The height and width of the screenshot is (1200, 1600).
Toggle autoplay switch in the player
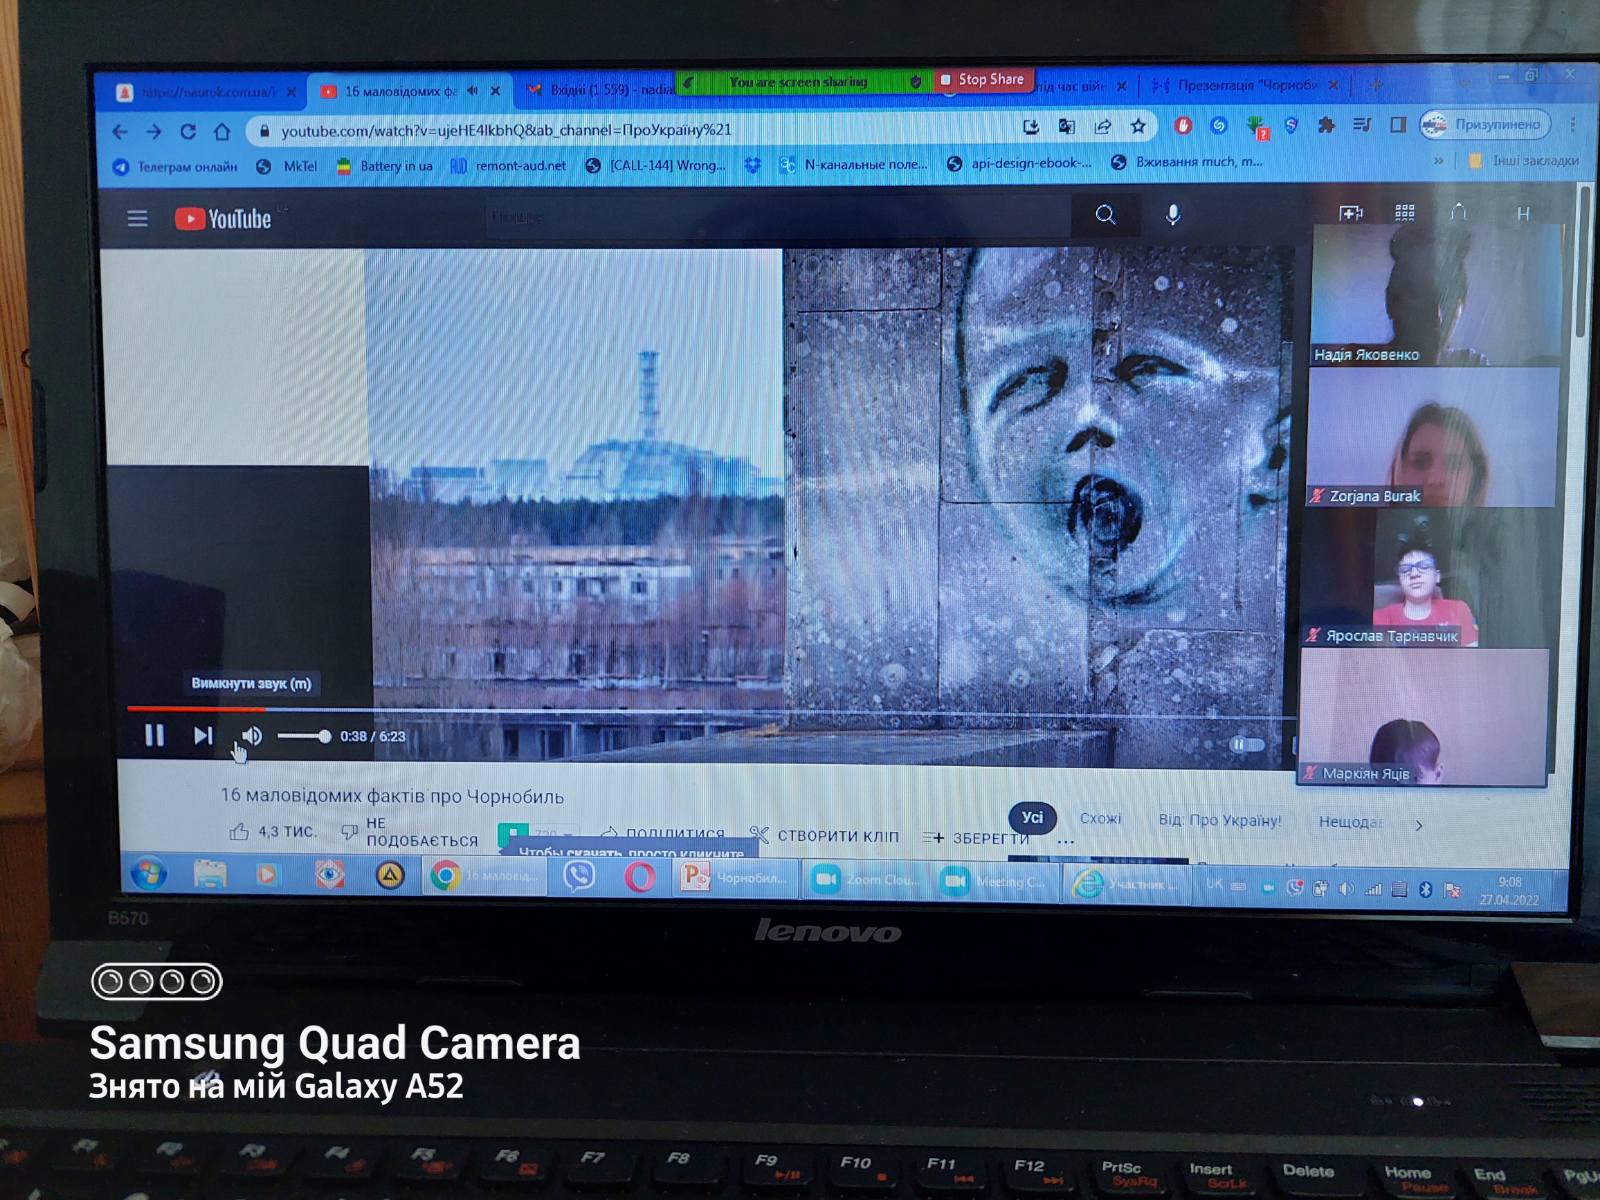[1246, 744]
